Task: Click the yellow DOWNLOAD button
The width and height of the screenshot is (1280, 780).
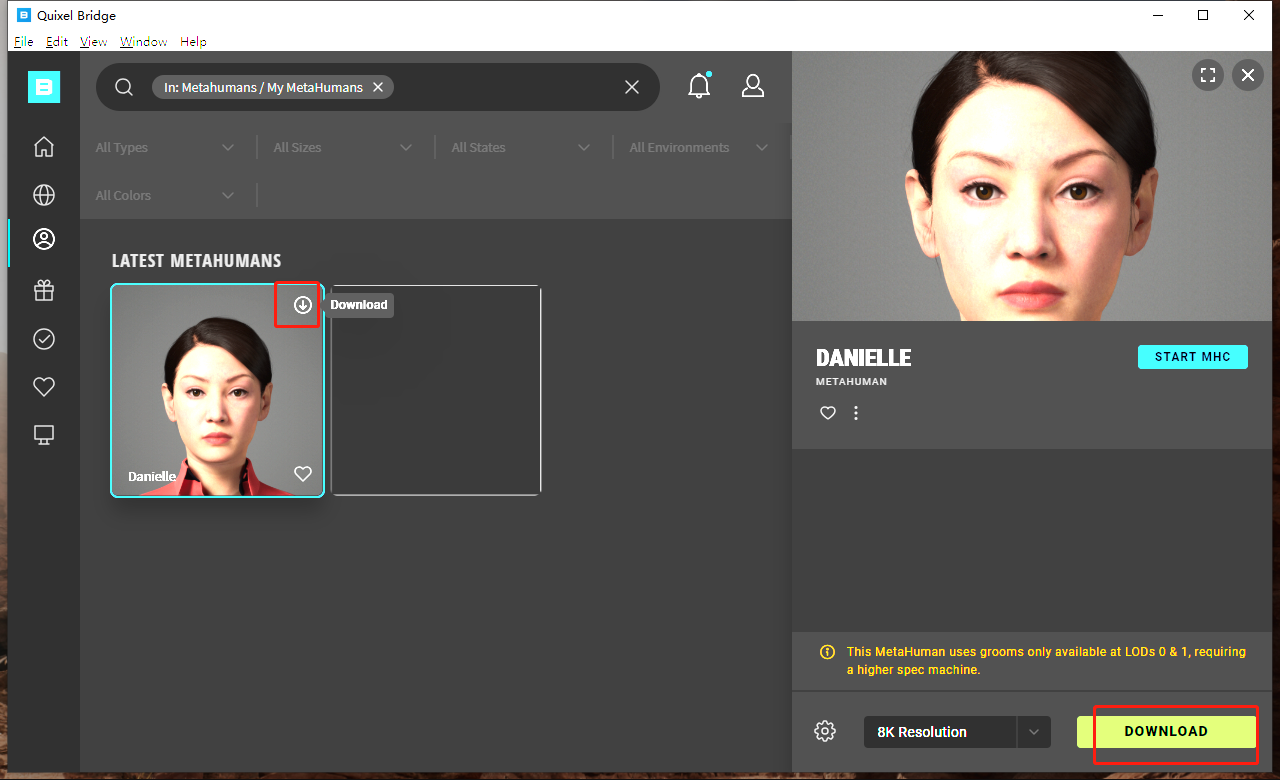Action: [1166, 732]
